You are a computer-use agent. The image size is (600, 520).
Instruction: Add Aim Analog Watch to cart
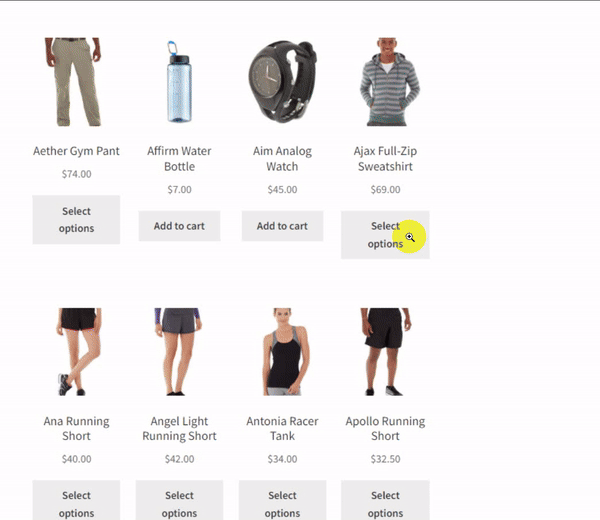click(x=282, y=226)
